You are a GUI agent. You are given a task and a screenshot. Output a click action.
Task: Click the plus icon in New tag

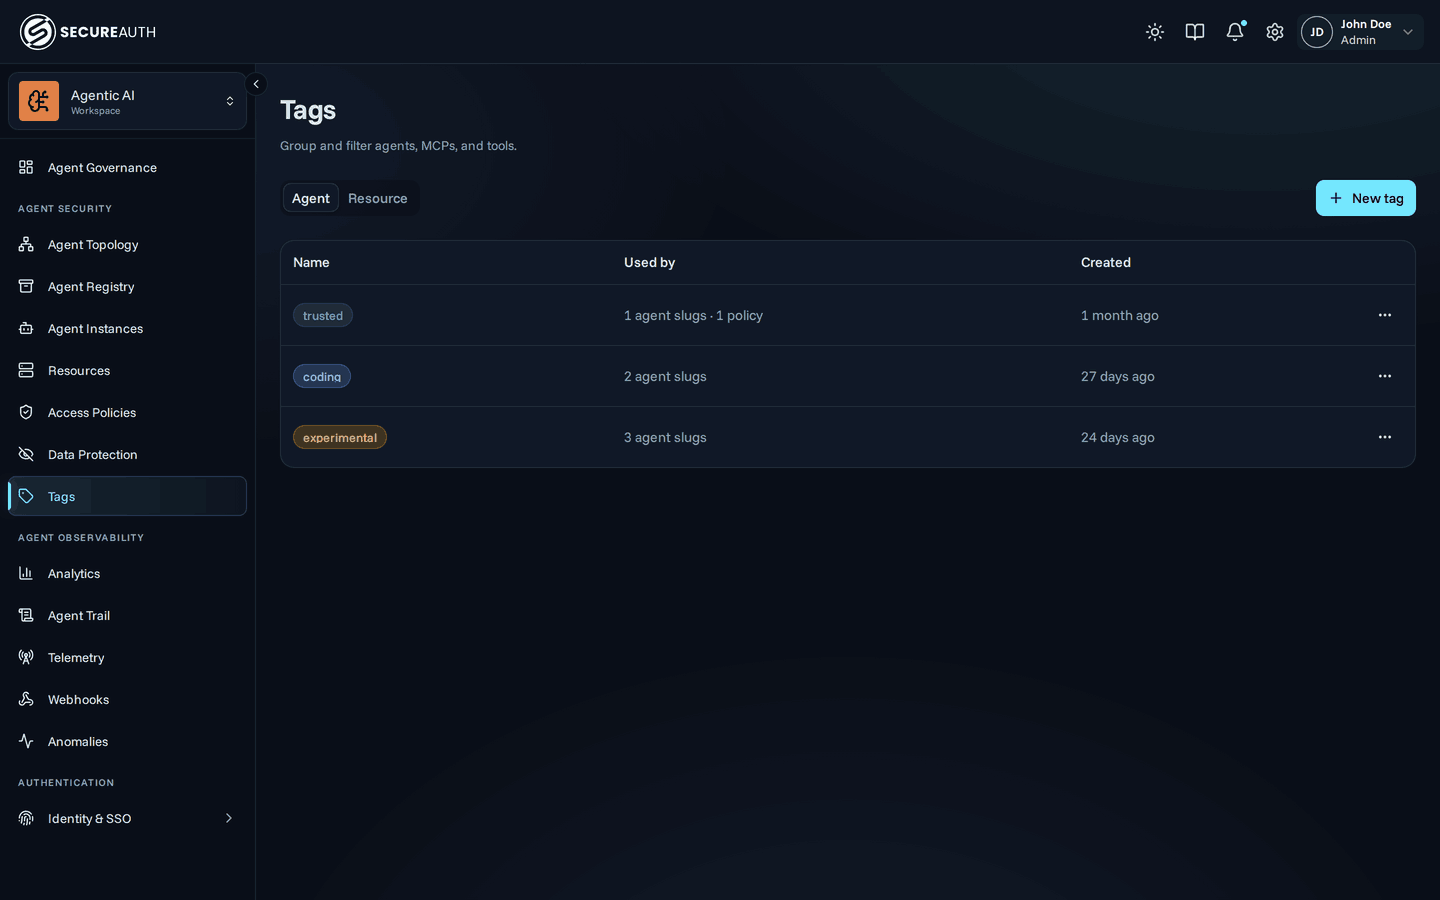point(1336,198)
